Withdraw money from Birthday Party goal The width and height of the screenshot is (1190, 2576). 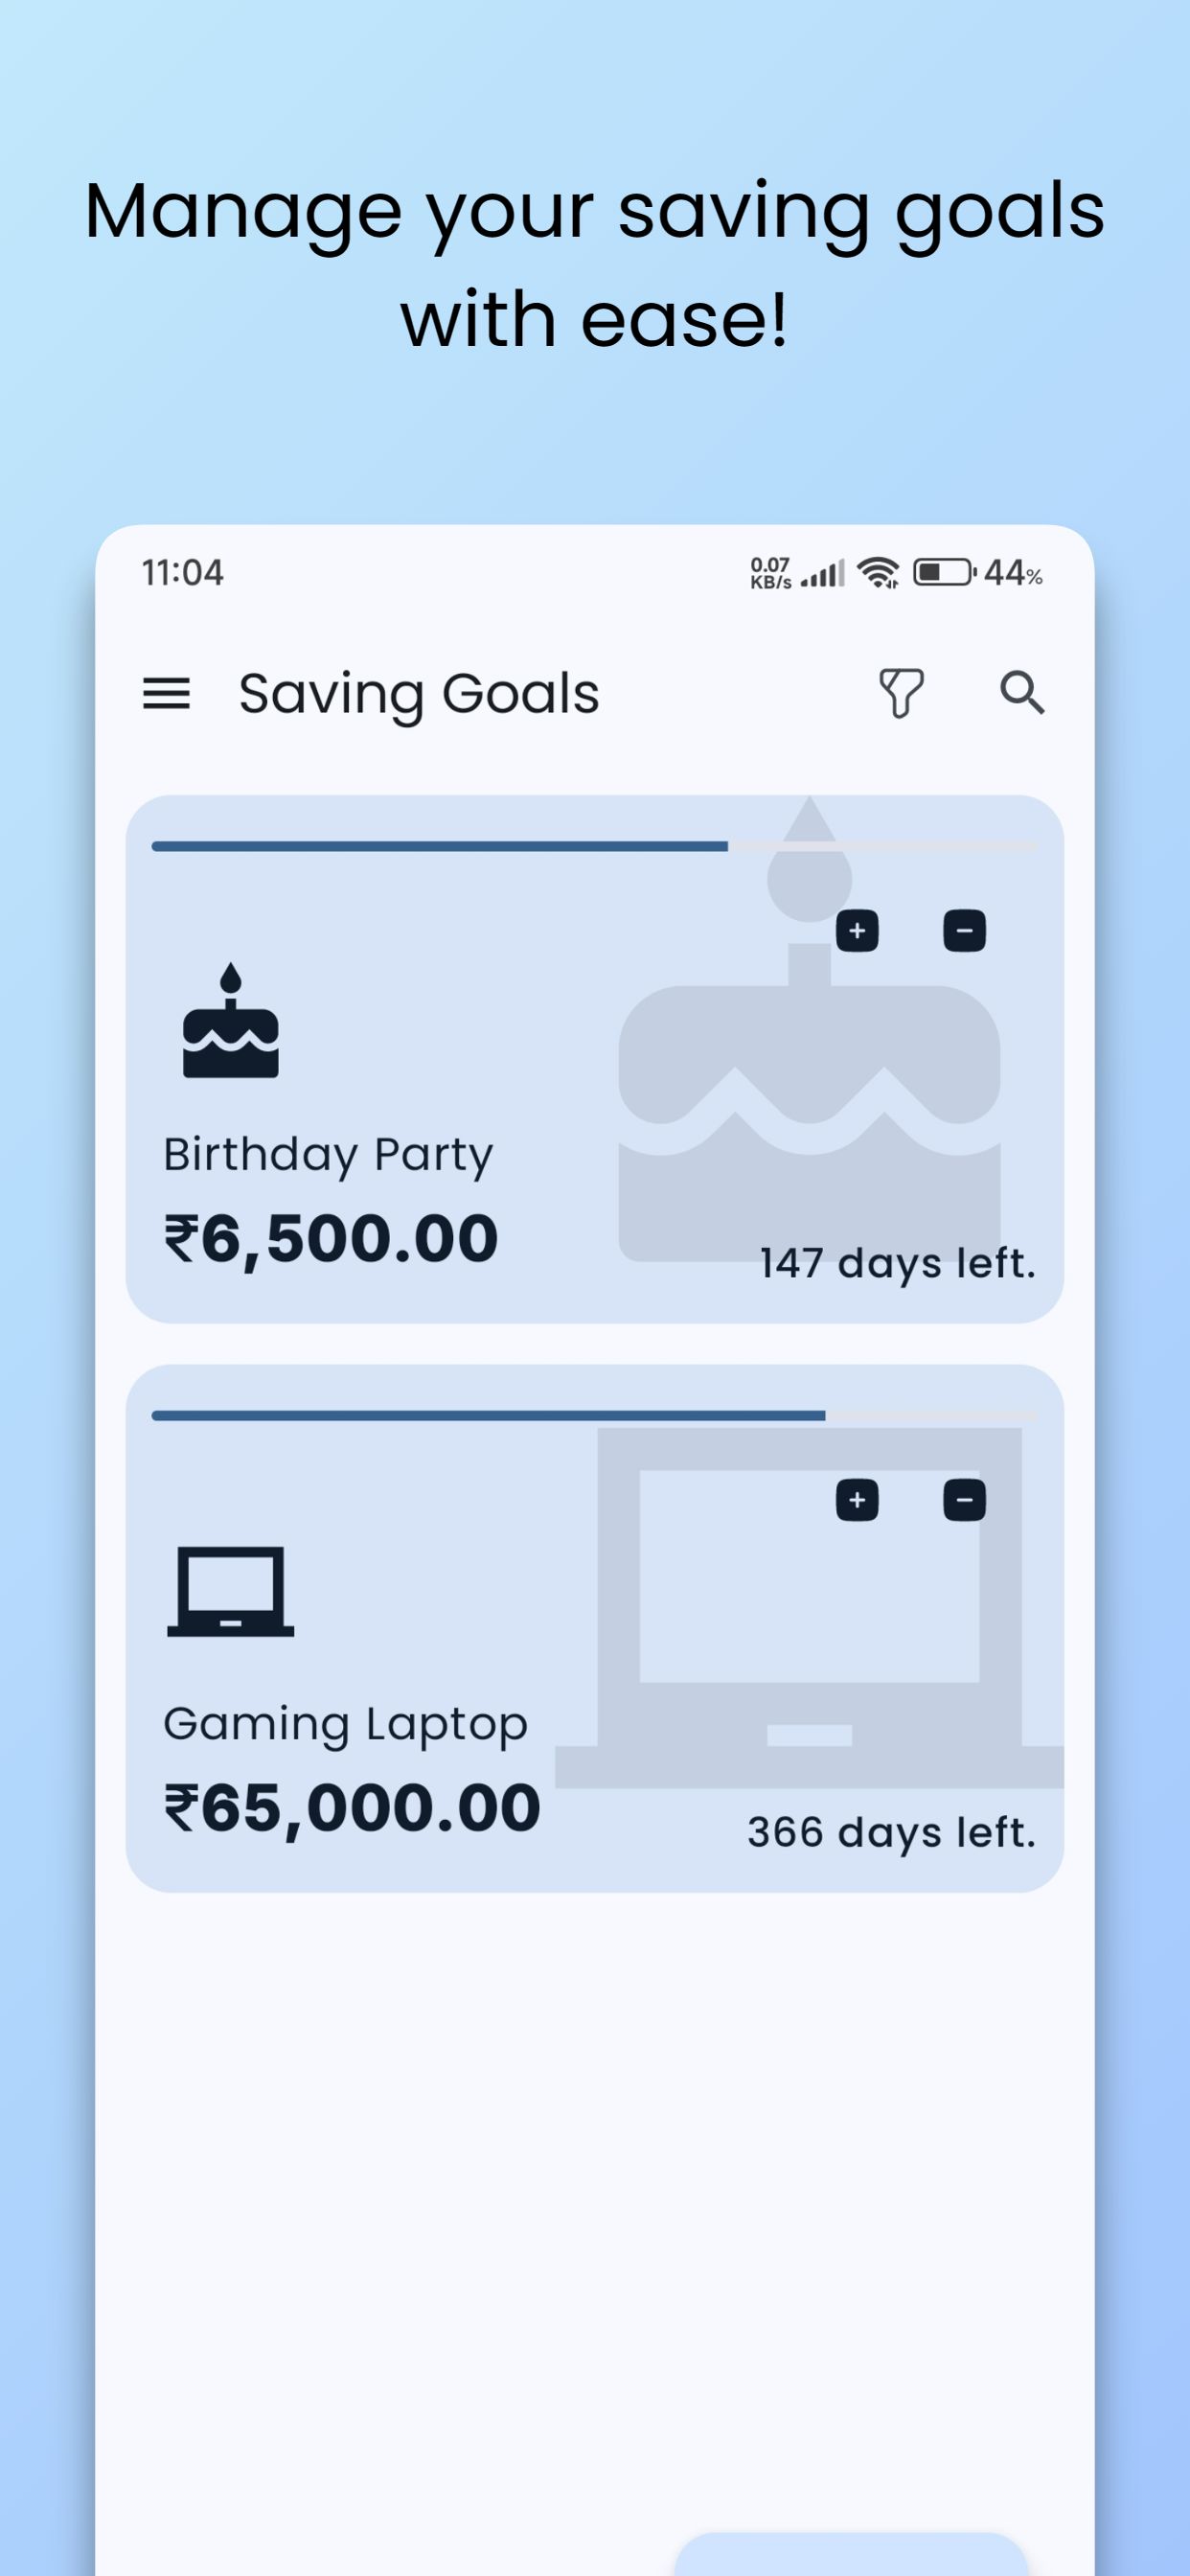coord(964,931)
